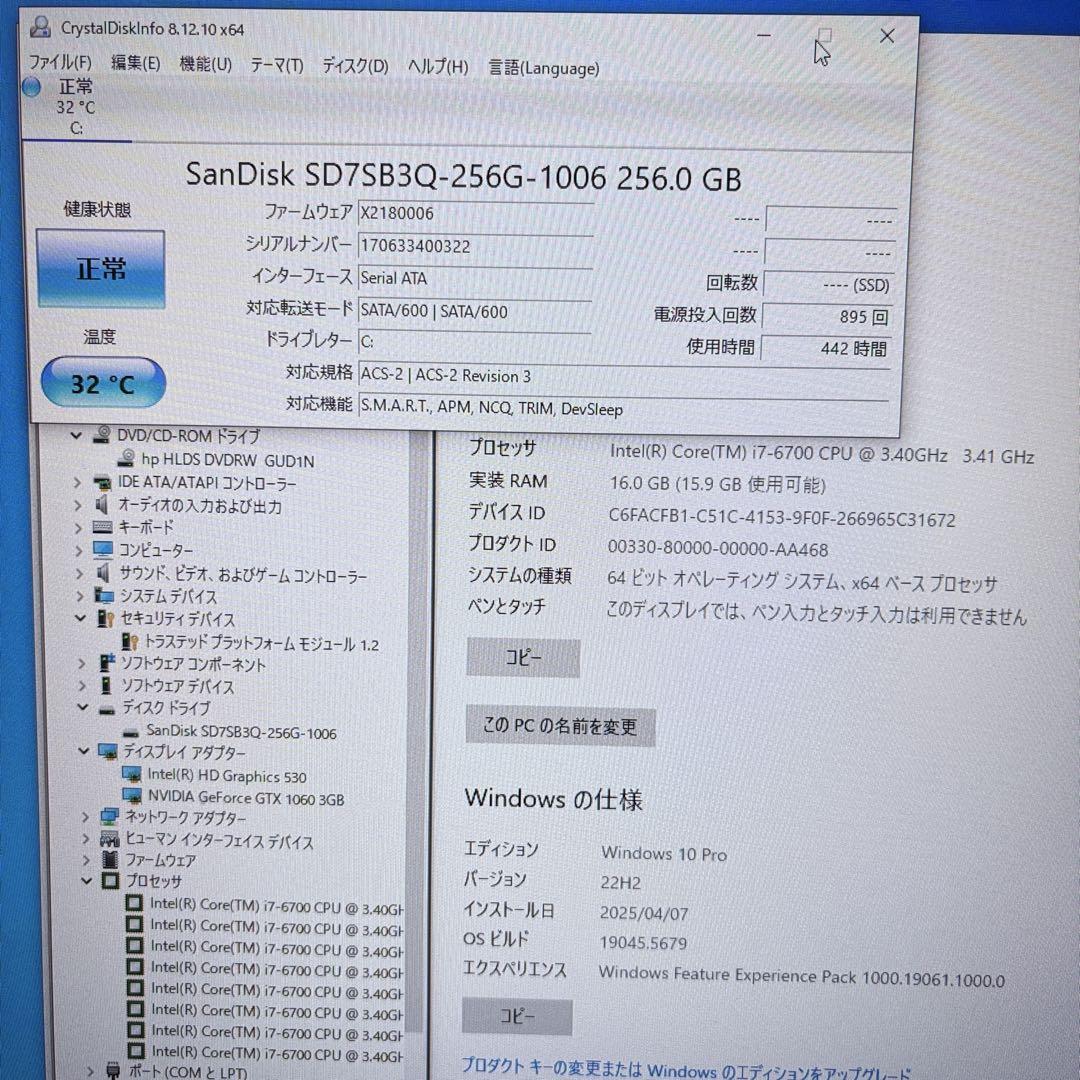Click the セキュリティ デバイス key icon
Viewport: 1080px width, 1080px height.
click(105, 618)
